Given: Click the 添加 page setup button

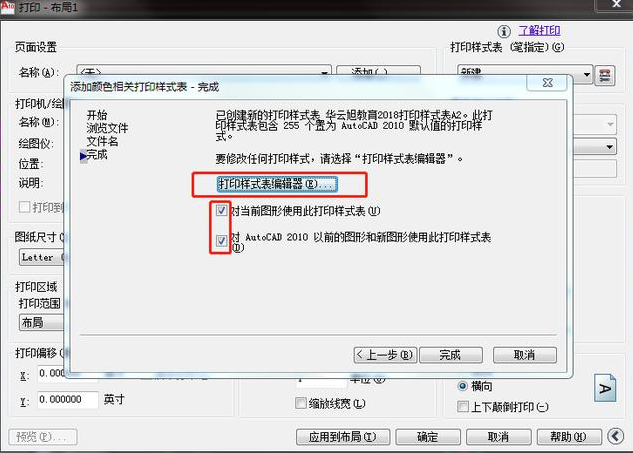Looking at the screenshot, I should coord(378,71).
